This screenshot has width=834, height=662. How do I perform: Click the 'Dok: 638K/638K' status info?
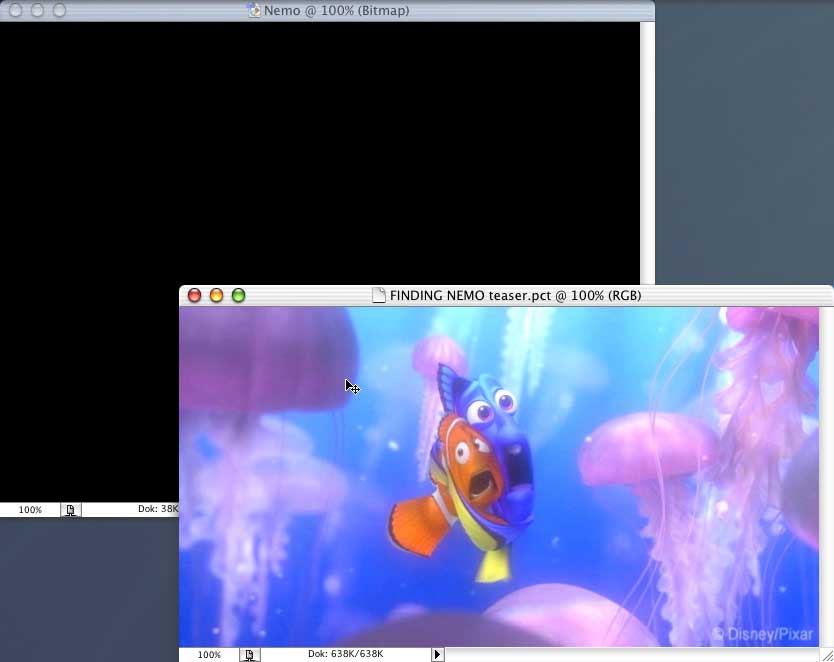coord(345,654)
